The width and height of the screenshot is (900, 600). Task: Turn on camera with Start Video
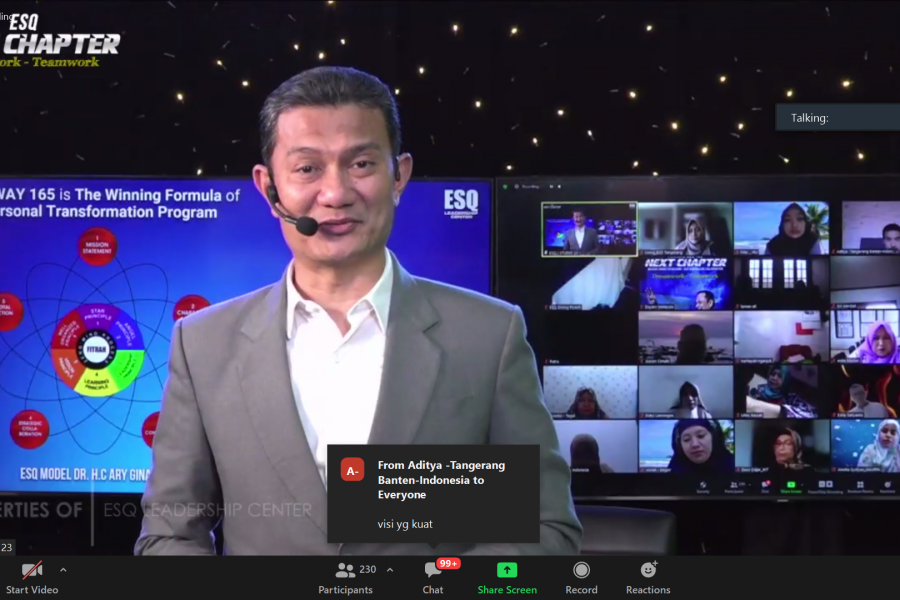[x=30, y=576]
